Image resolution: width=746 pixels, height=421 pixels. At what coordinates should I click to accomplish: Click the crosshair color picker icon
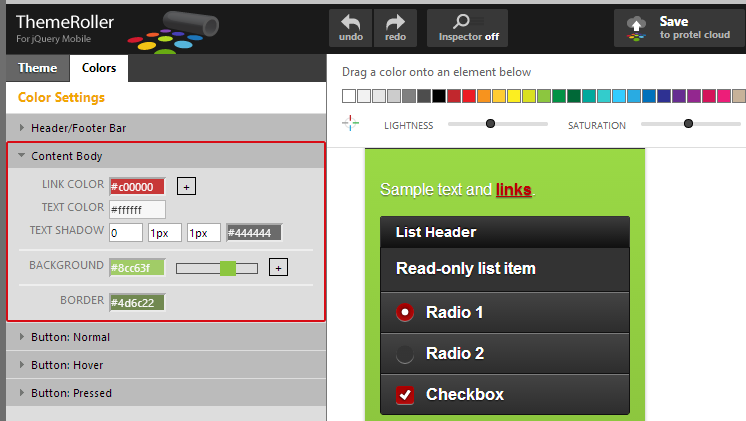(x=350, y=123)
